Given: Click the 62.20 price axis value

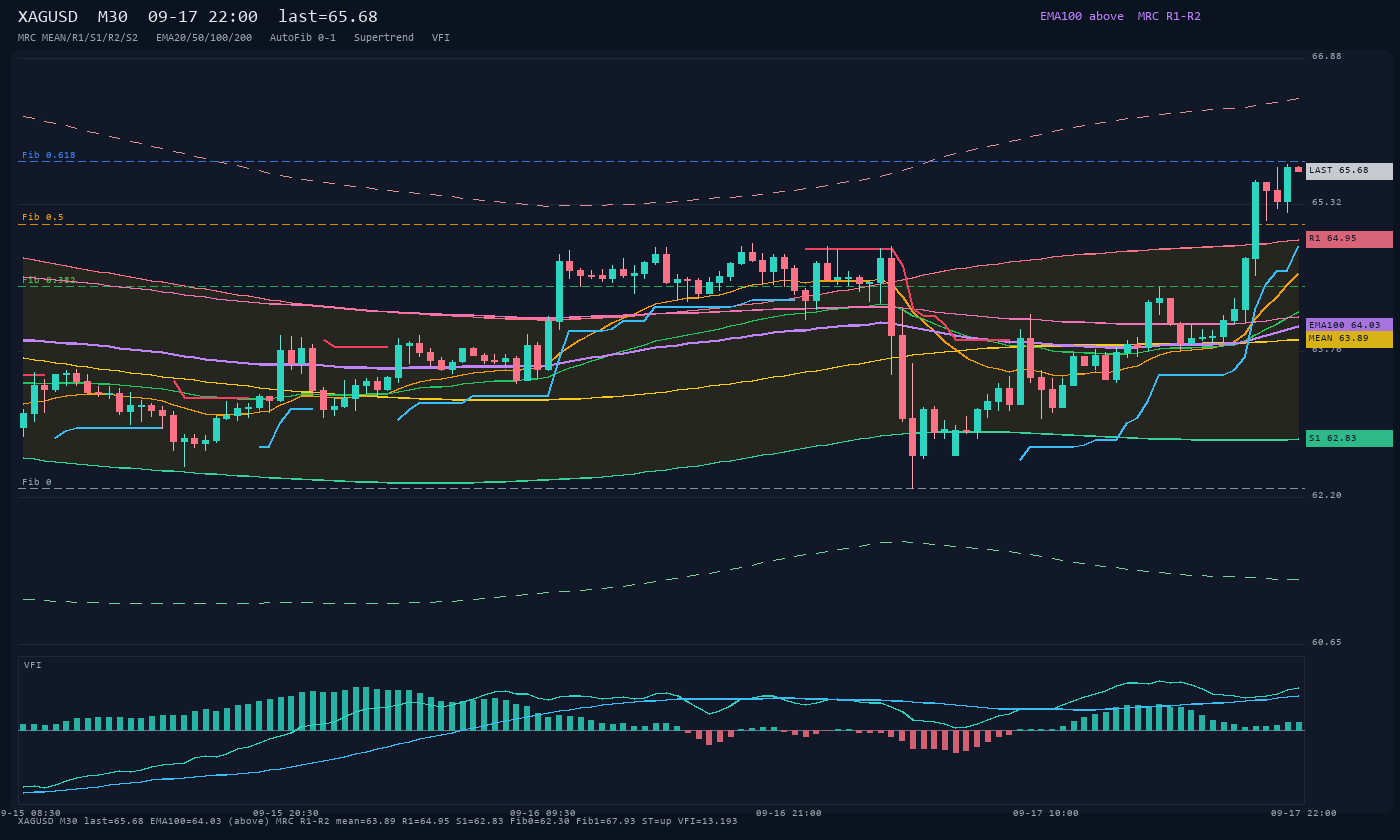Looking at the screenshot, I should point(1327,495).
